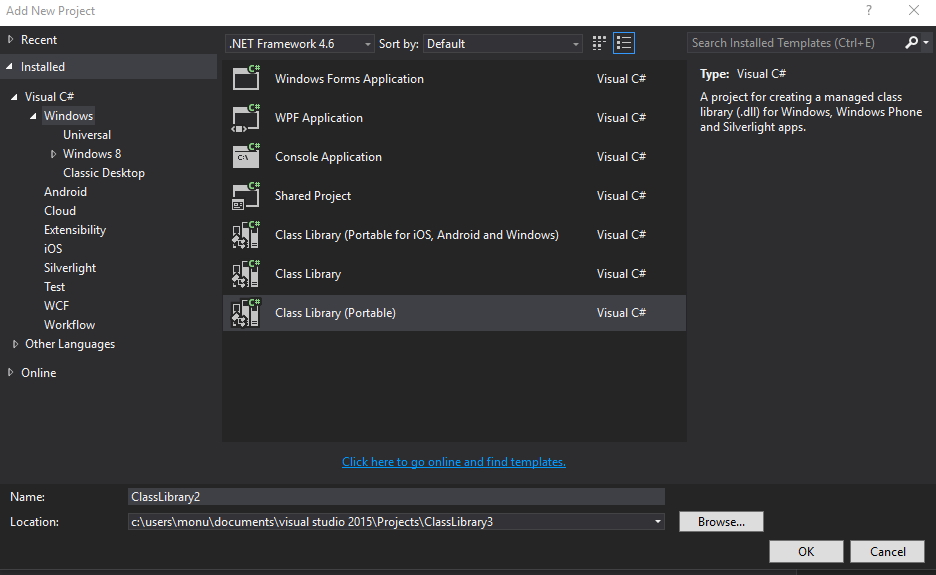936x575 pixels.
Task: Click the Installed label
Action: pos(42,67)
